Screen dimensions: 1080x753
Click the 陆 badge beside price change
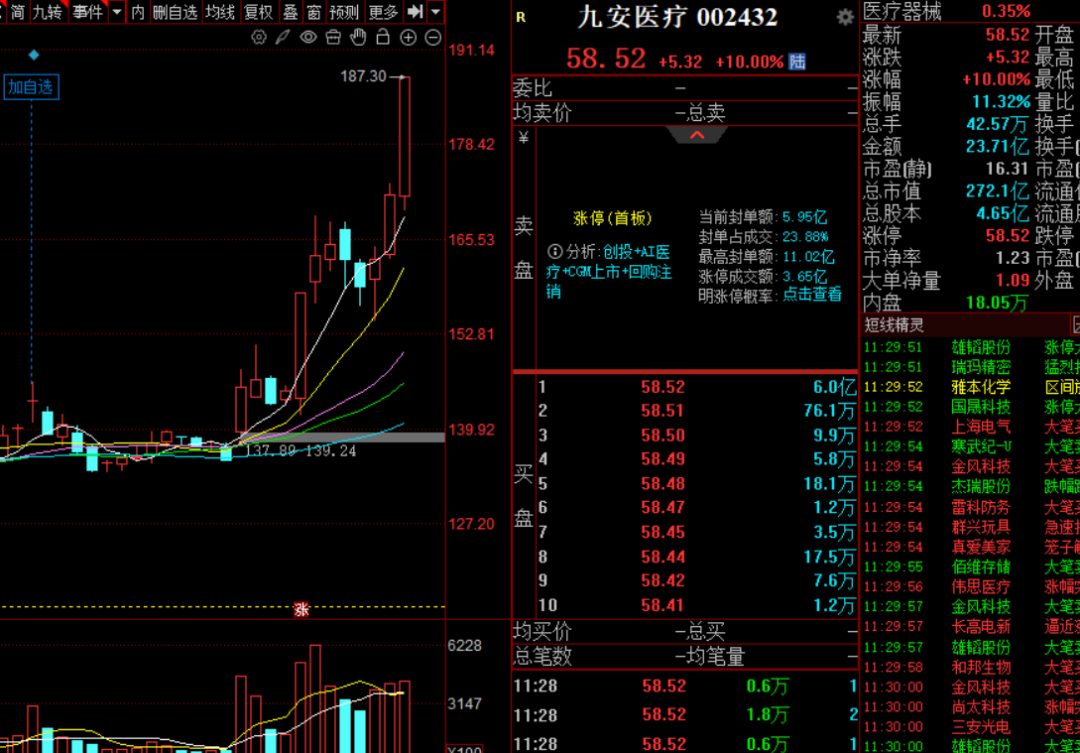click(797, 61)
